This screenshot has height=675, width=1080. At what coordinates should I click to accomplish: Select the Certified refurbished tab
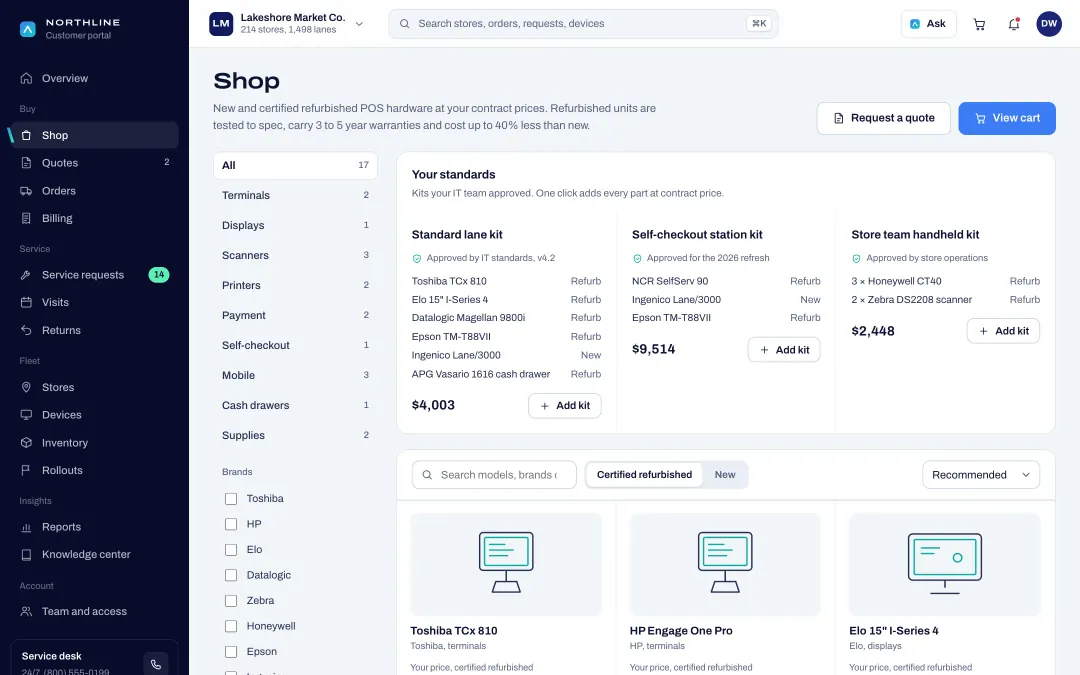coord(644,475)
